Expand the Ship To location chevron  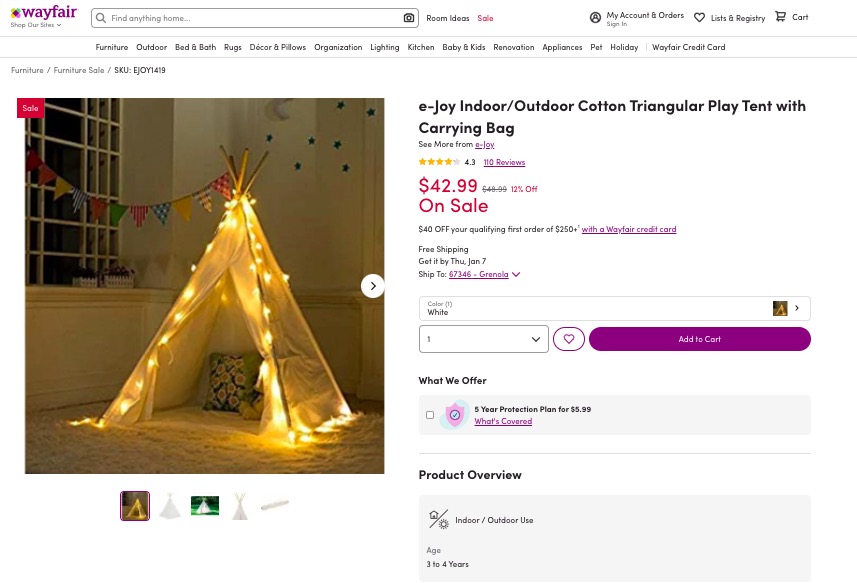click(516, 274)
